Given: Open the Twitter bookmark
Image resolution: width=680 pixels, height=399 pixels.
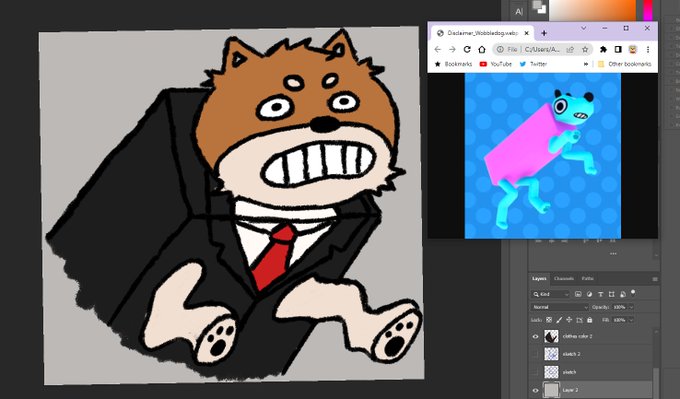Looking at the screenshot, I should click(x=533, y=64).
